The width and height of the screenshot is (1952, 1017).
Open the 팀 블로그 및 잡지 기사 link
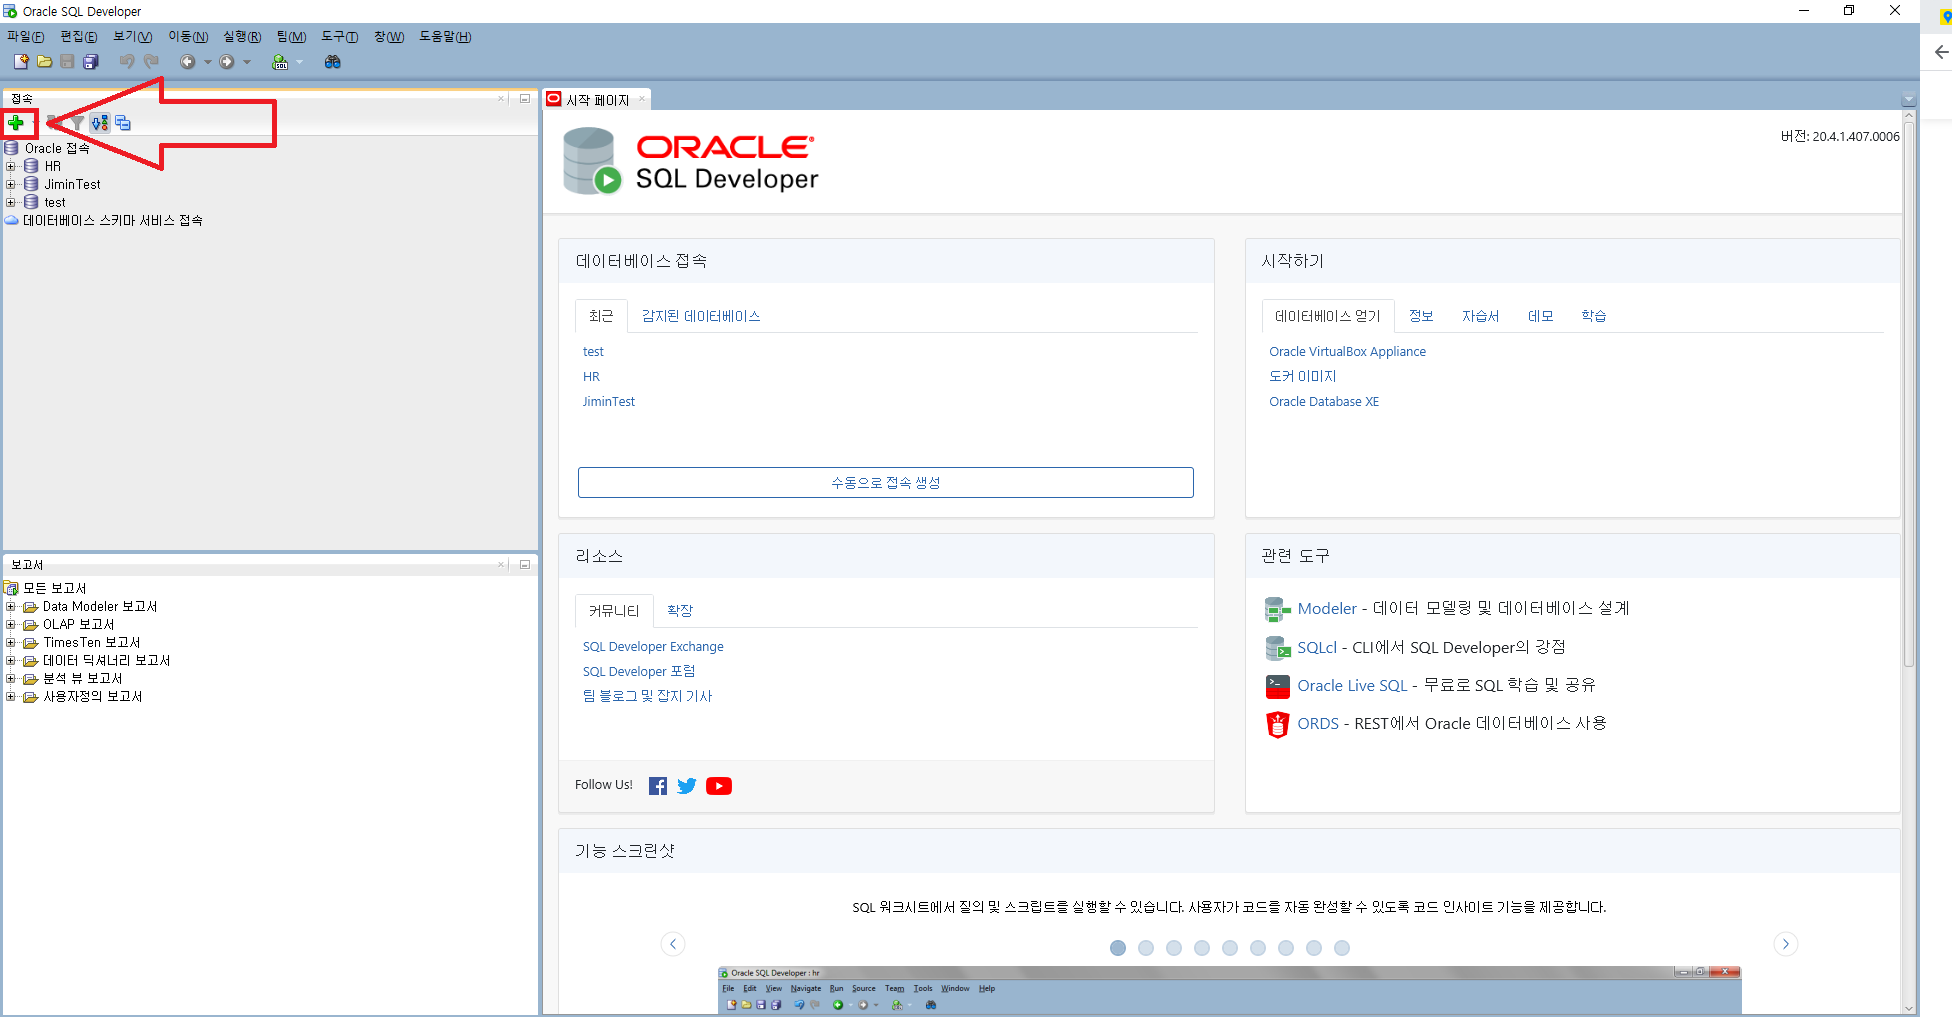[647, 696]
